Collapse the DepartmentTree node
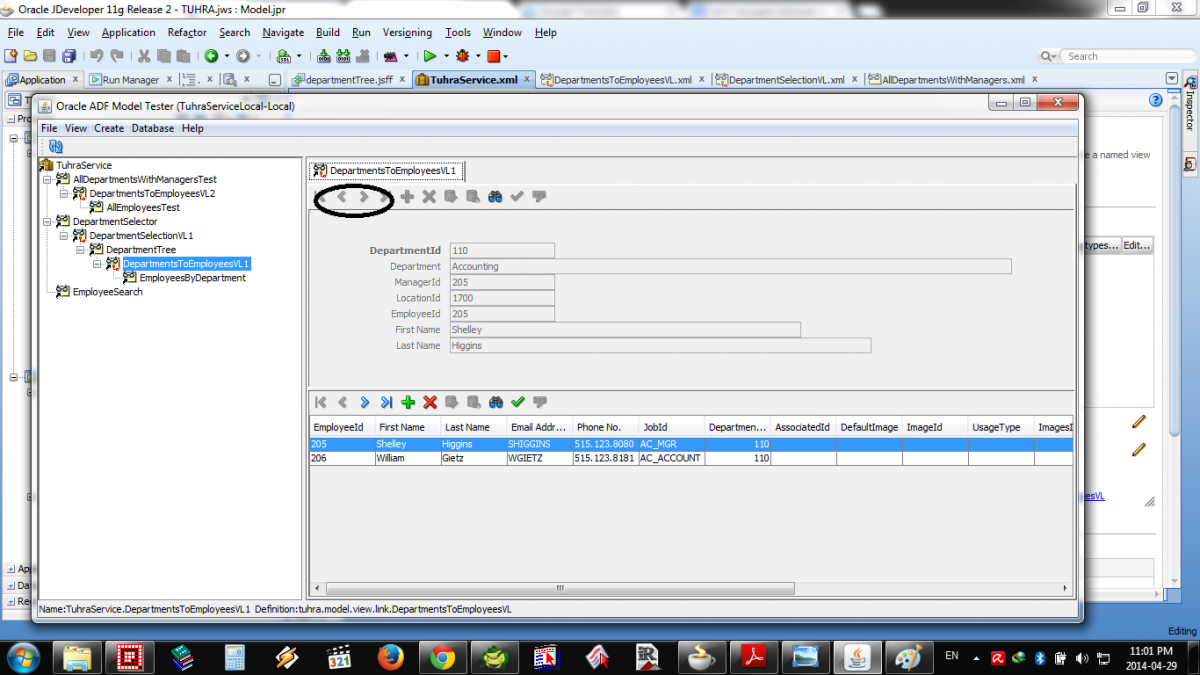The width and height of the screenshot is (1200, 675). coord(81,250)
